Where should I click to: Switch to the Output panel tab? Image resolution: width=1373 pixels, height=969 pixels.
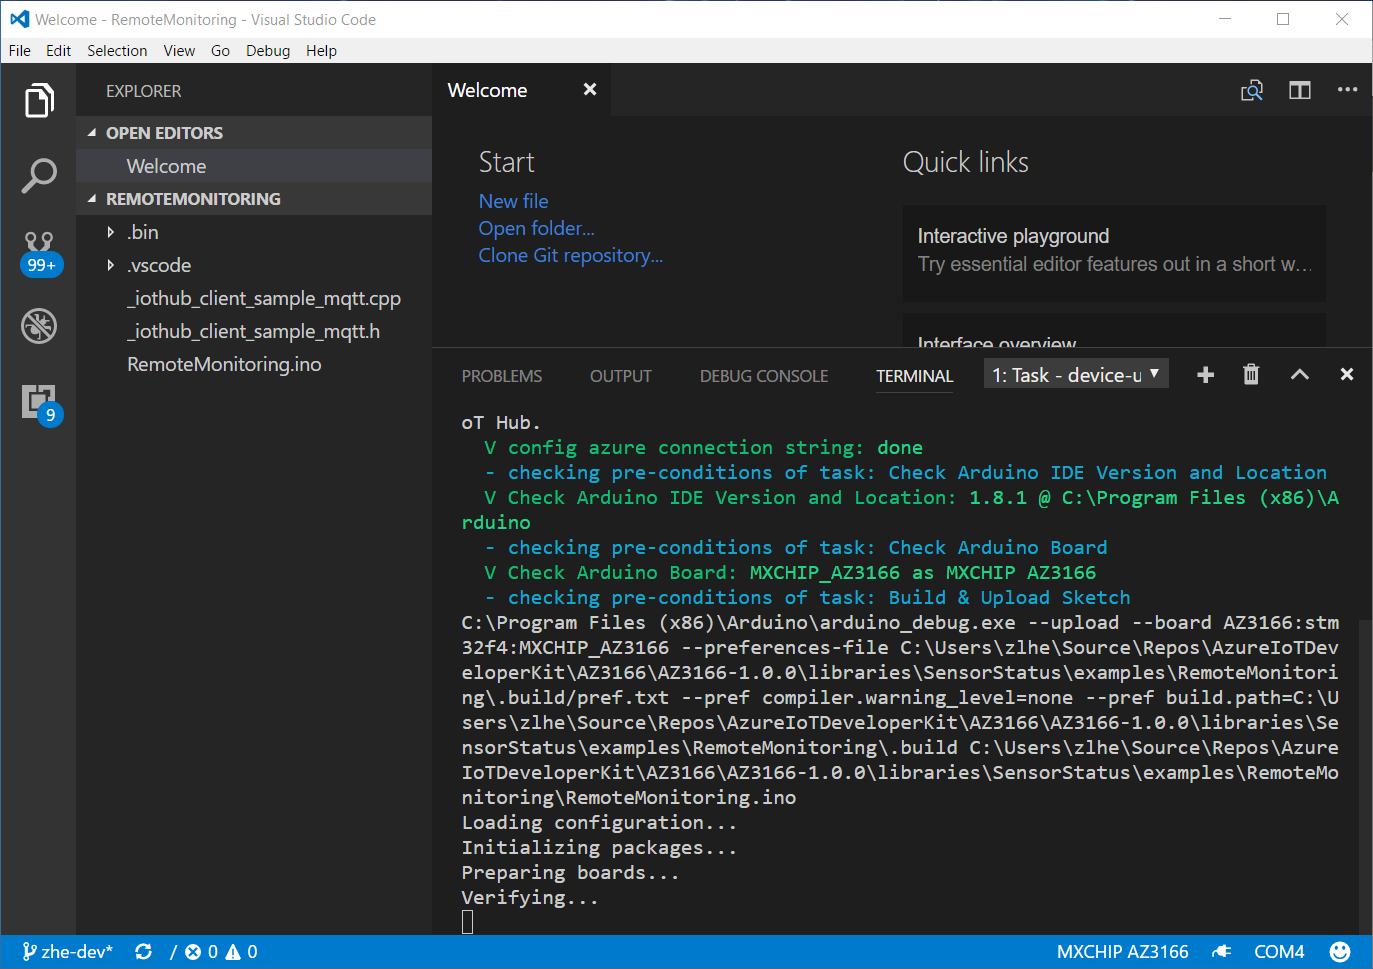coord(621,376)
